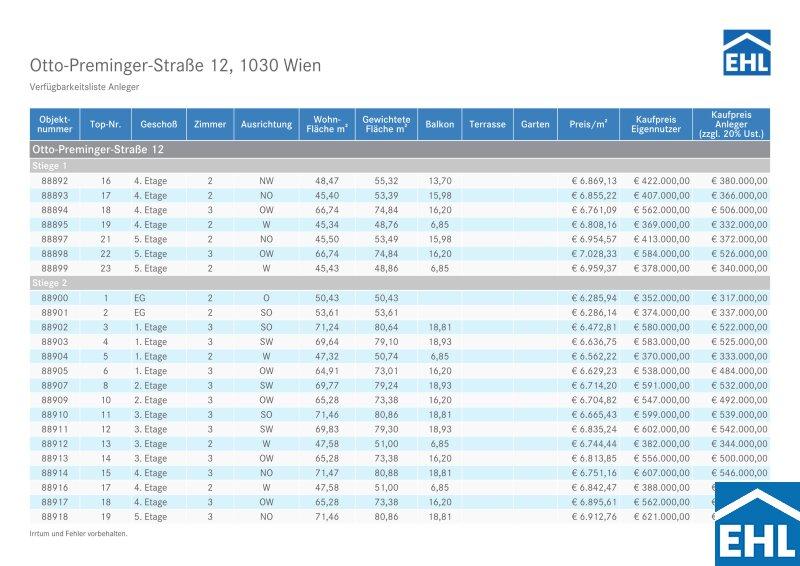Click the footnote Irrtum und Fehler vorbehalten
800x566 pixels.
(x=79, y=534)
